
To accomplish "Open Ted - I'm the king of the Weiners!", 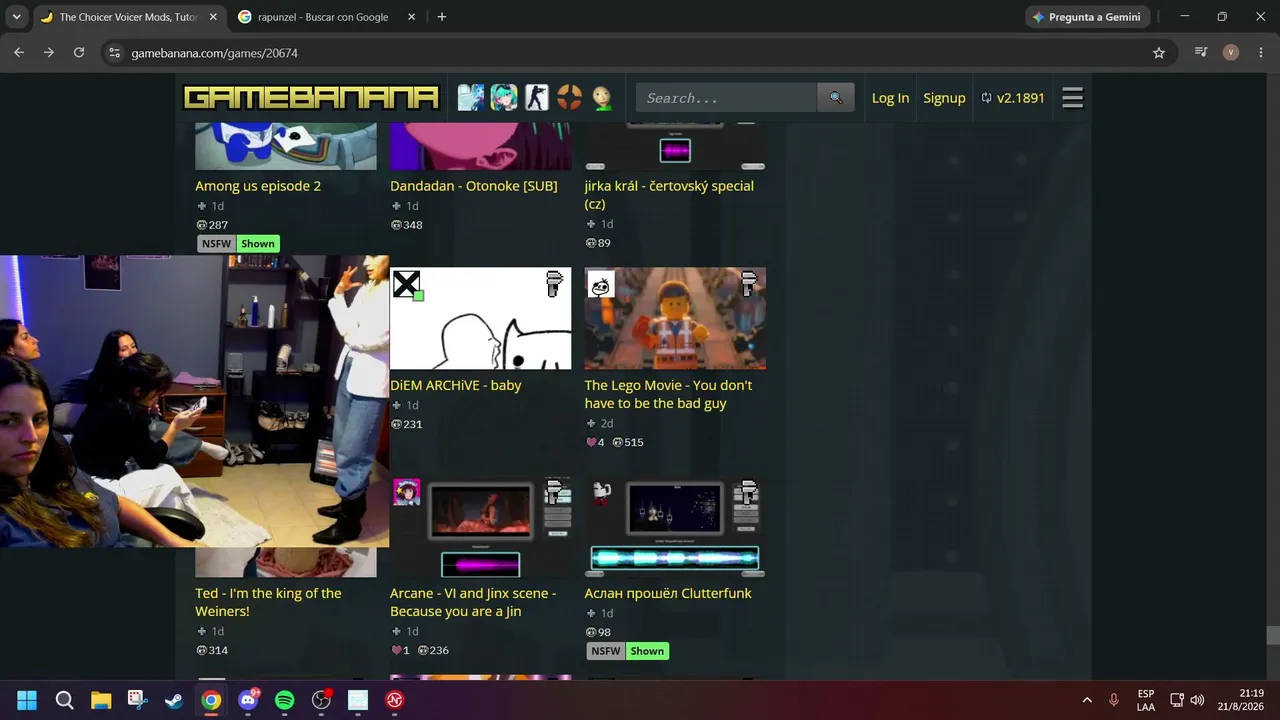I will point(268,602).
